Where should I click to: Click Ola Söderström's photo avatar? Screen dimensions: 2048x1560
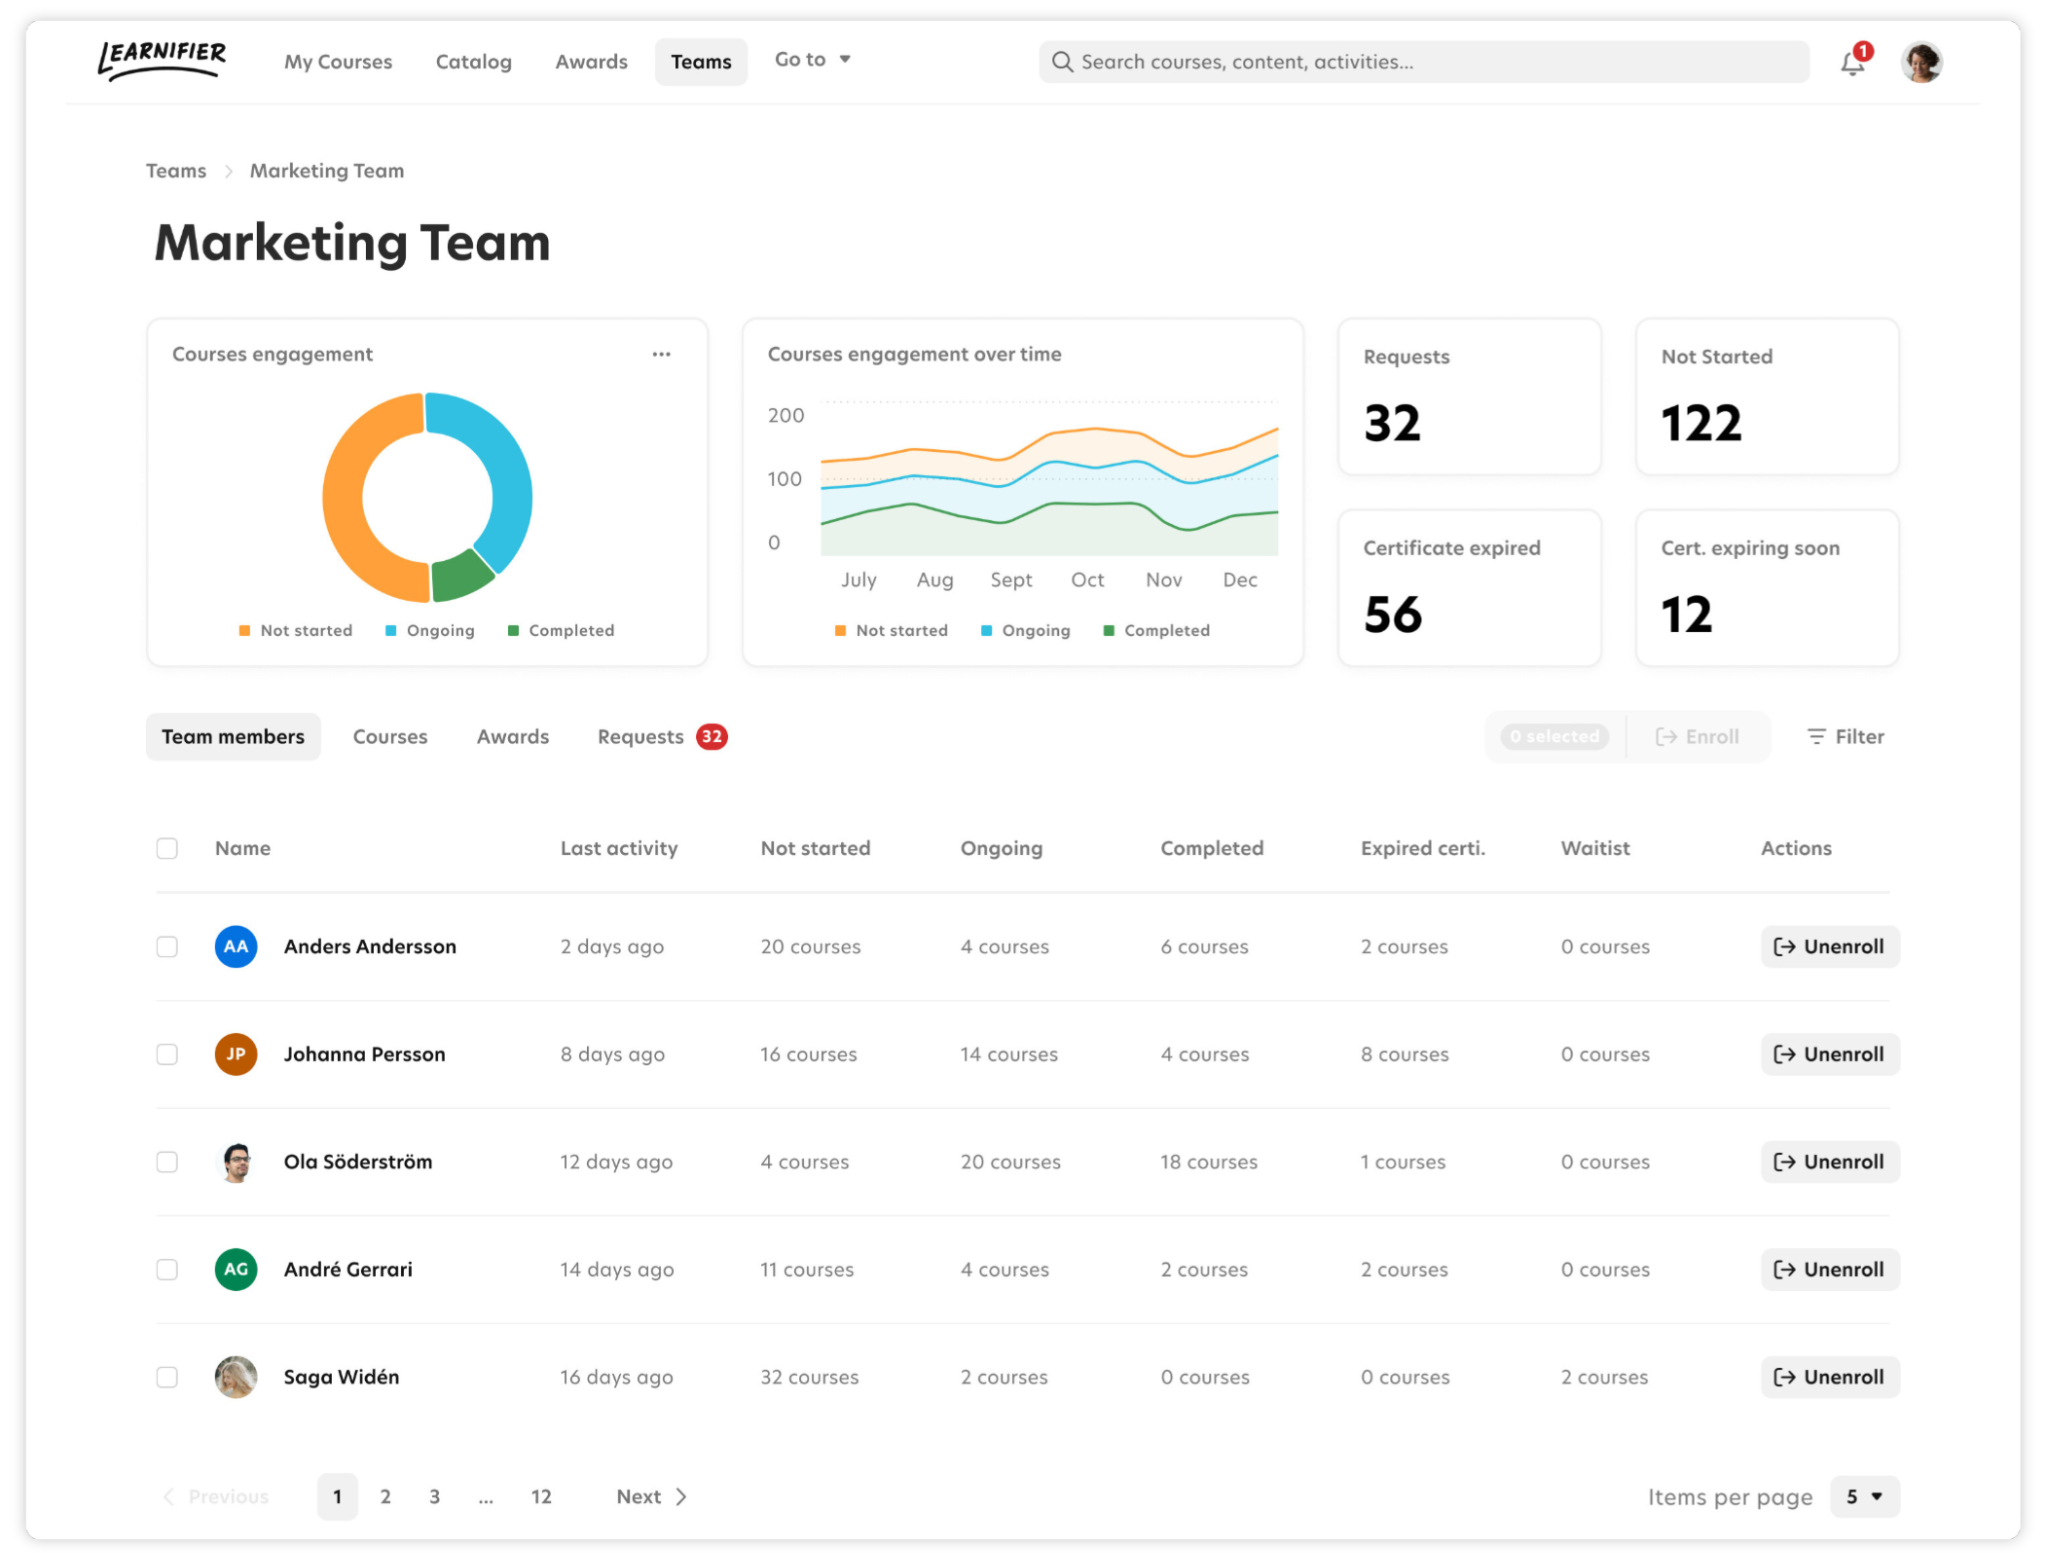[236, 1162]
